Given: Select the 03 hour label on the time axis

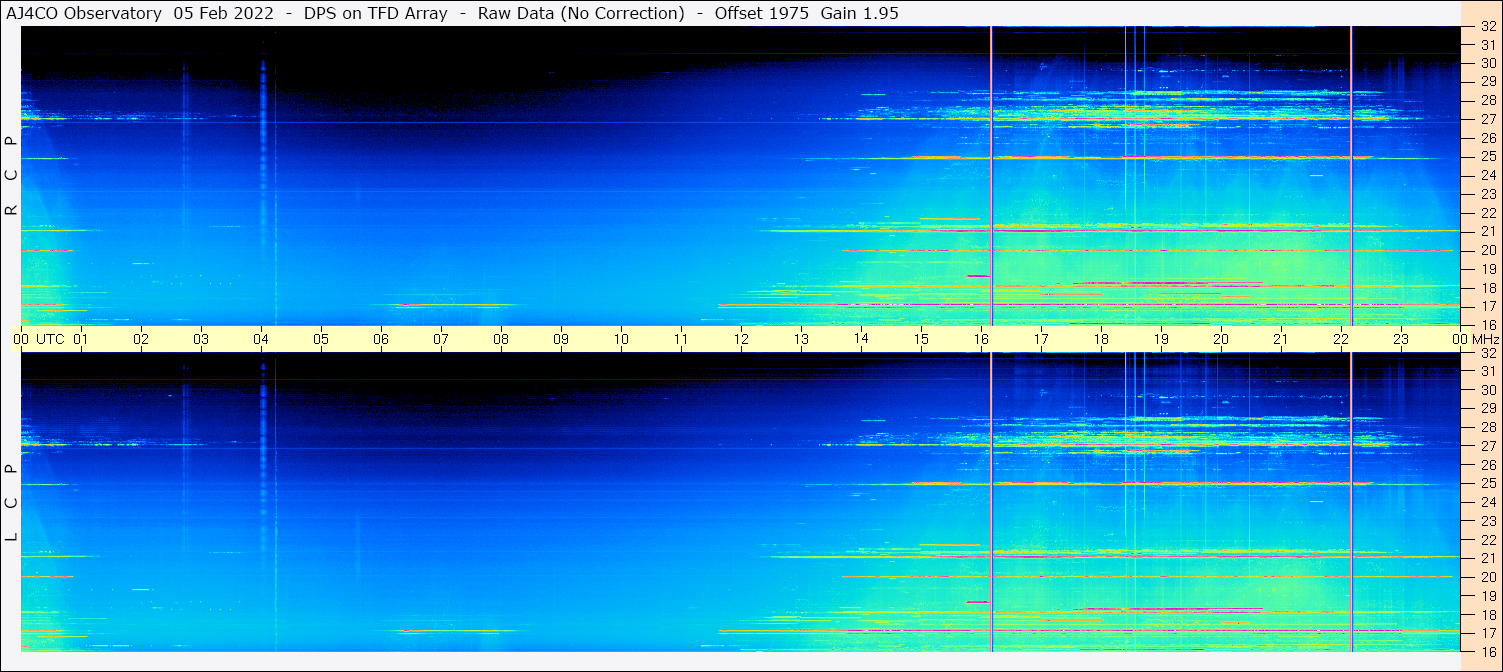Looking at the screenshot, I should click(x=201, y=339).
